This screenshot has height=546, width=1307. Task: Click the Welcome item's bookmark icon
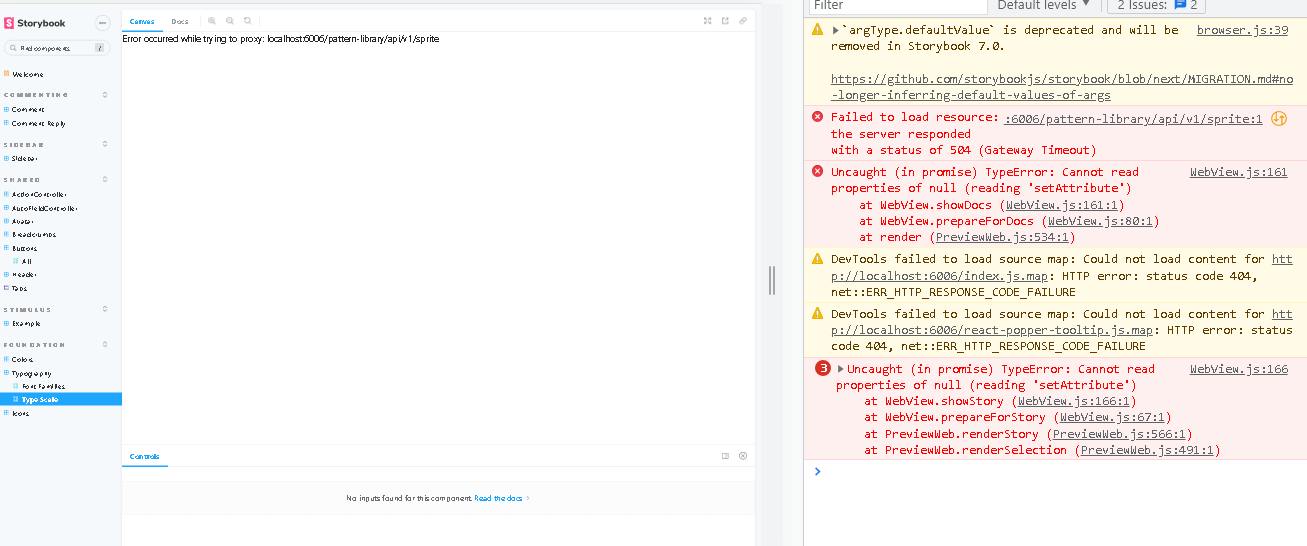pyautogui.click(x=6, y=74)
